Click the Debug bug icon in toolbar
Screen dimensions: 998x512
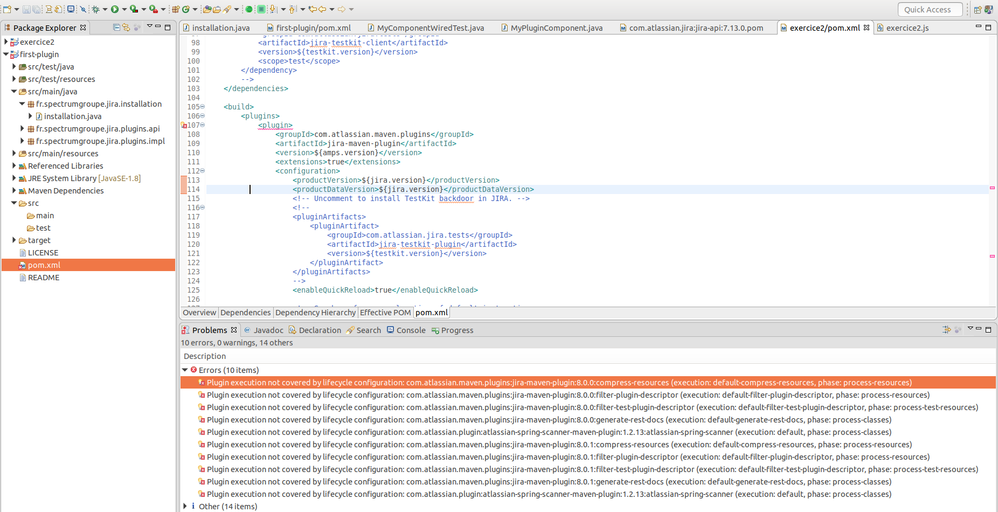(x=95, y=9)
